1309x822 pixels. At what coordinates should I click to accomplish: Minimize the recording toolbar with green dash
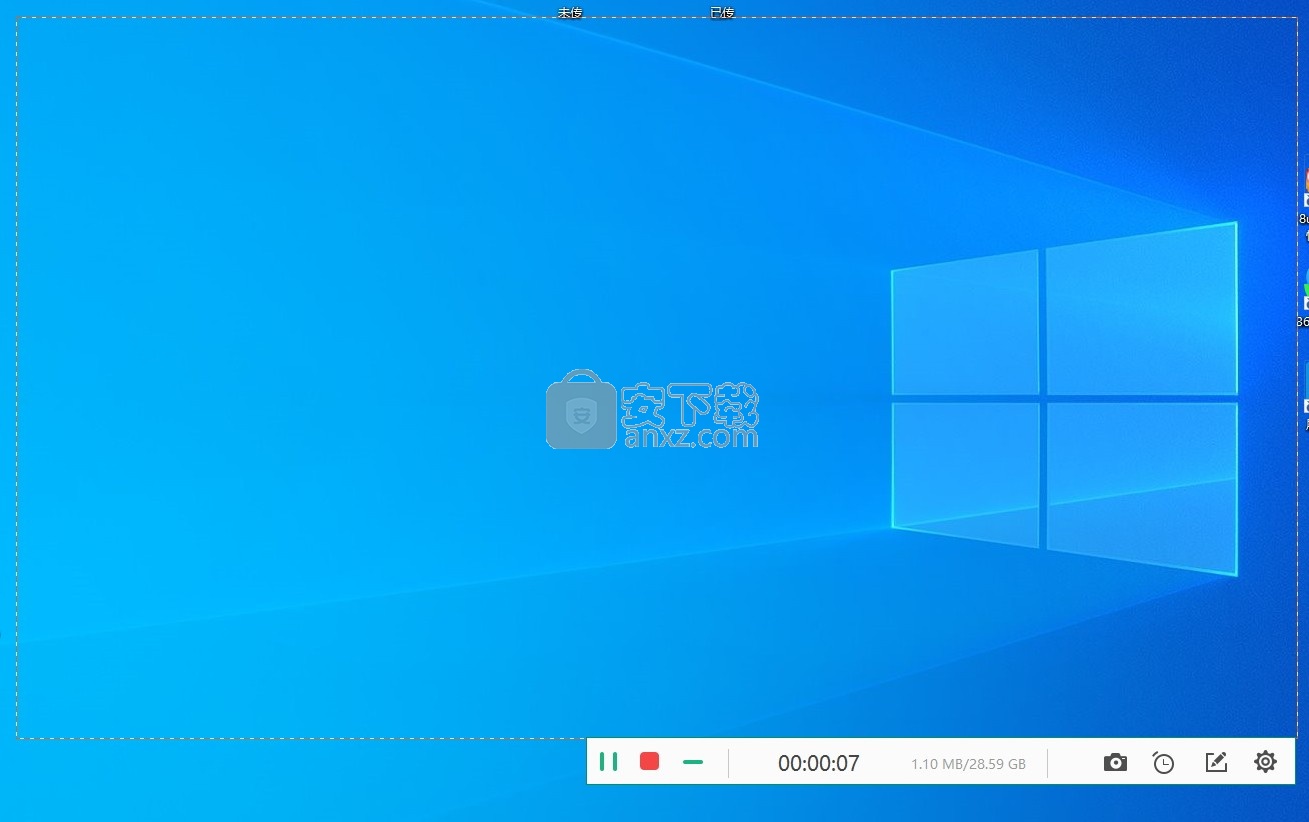click(x=692, y=762)
